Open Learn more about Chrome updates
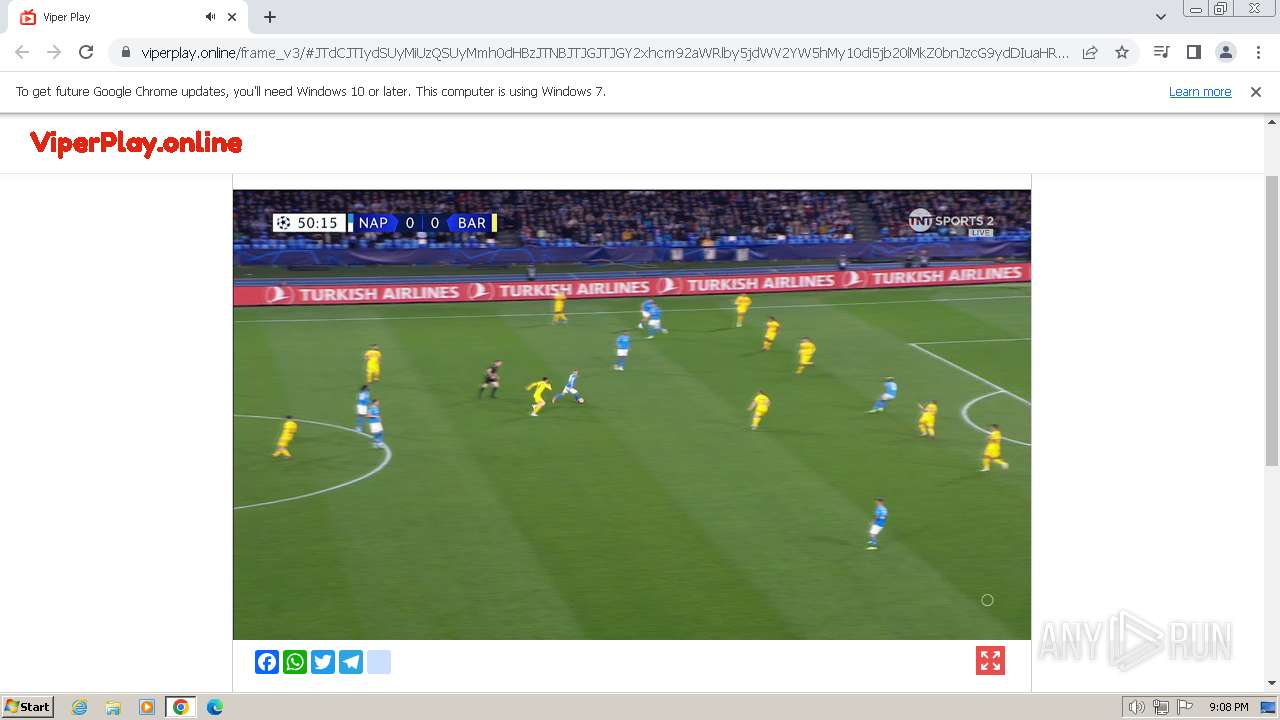Image resolution: width=1280 pixels, height=720 pixels. point(1200,91)
